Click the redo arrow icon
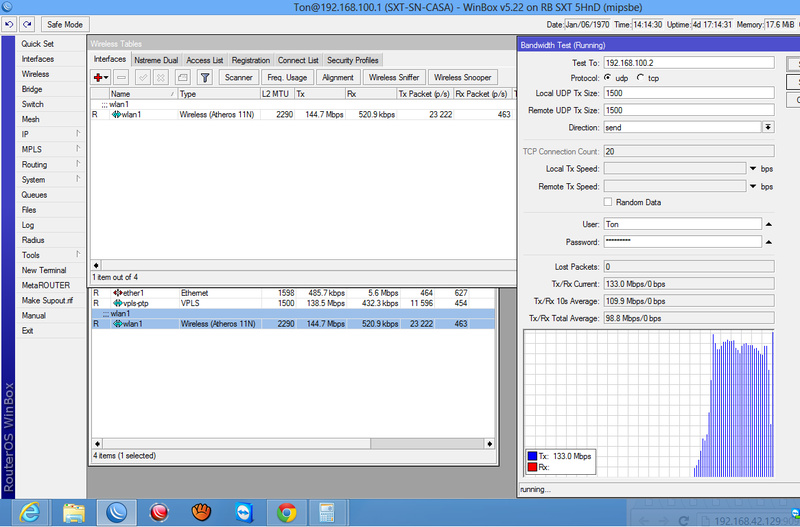 28,24
